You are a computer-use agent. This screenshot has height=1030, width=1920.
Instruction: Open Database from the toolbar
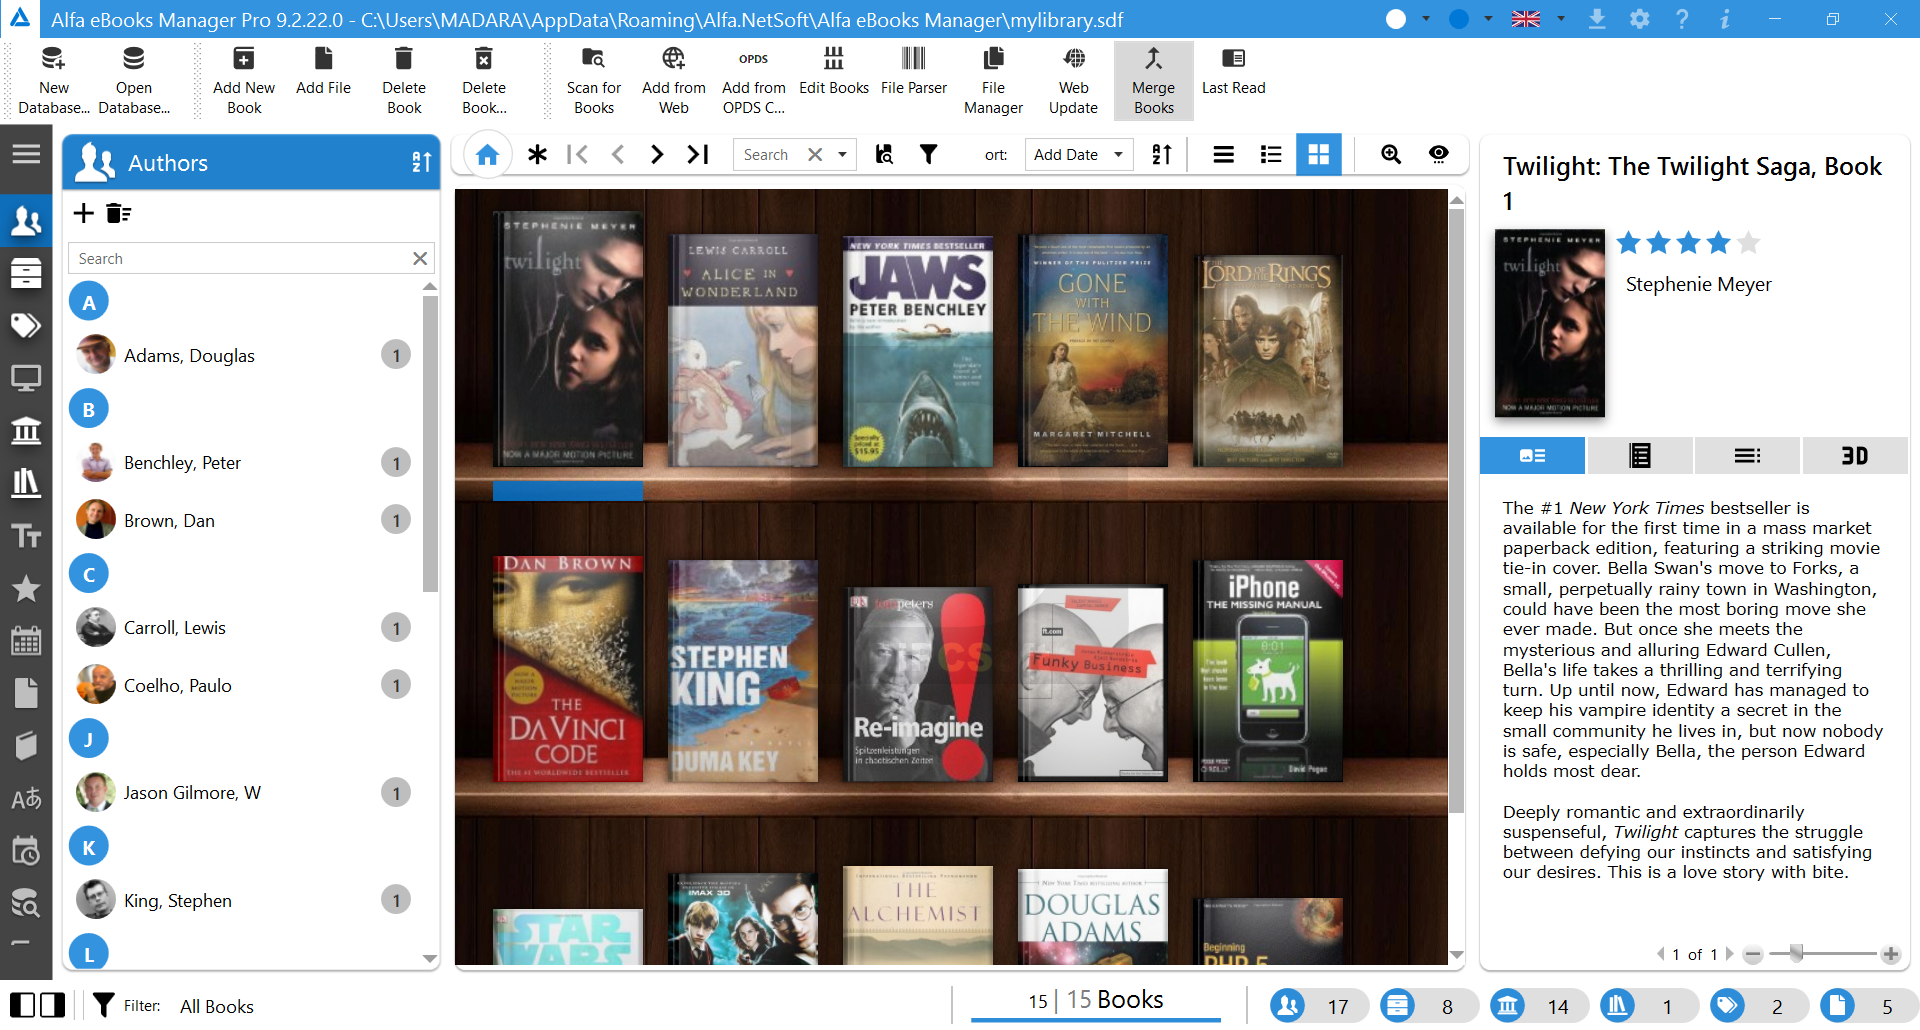coord(134,80)
